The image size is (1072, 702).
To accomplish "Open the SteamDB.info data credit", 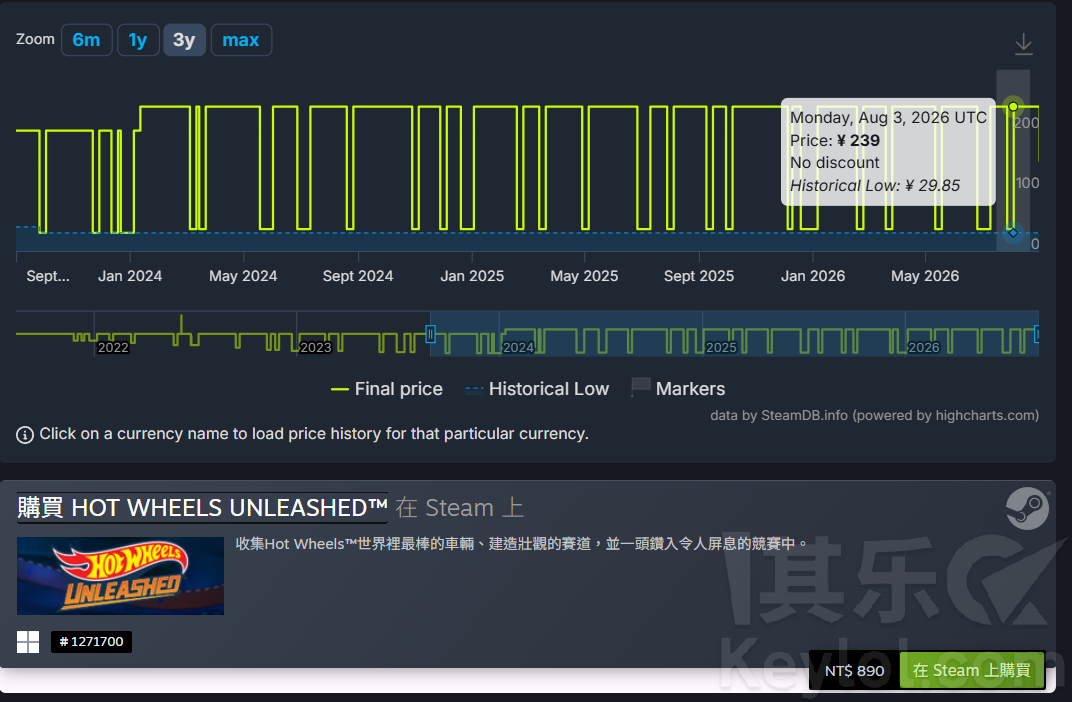I will pos(874,415).
